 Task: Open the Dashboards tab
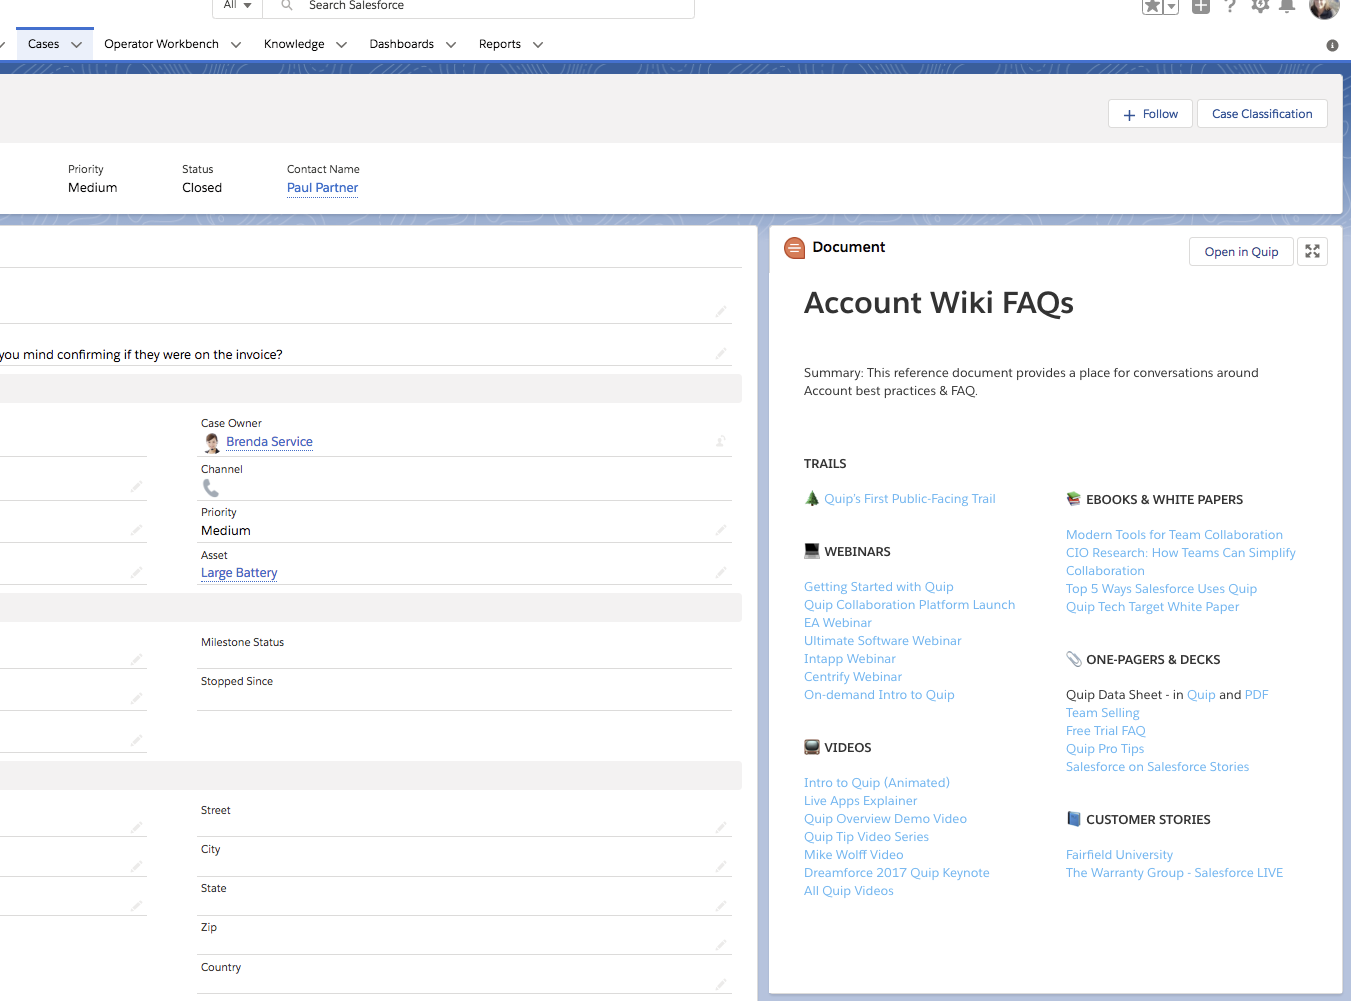pos(401,44)
